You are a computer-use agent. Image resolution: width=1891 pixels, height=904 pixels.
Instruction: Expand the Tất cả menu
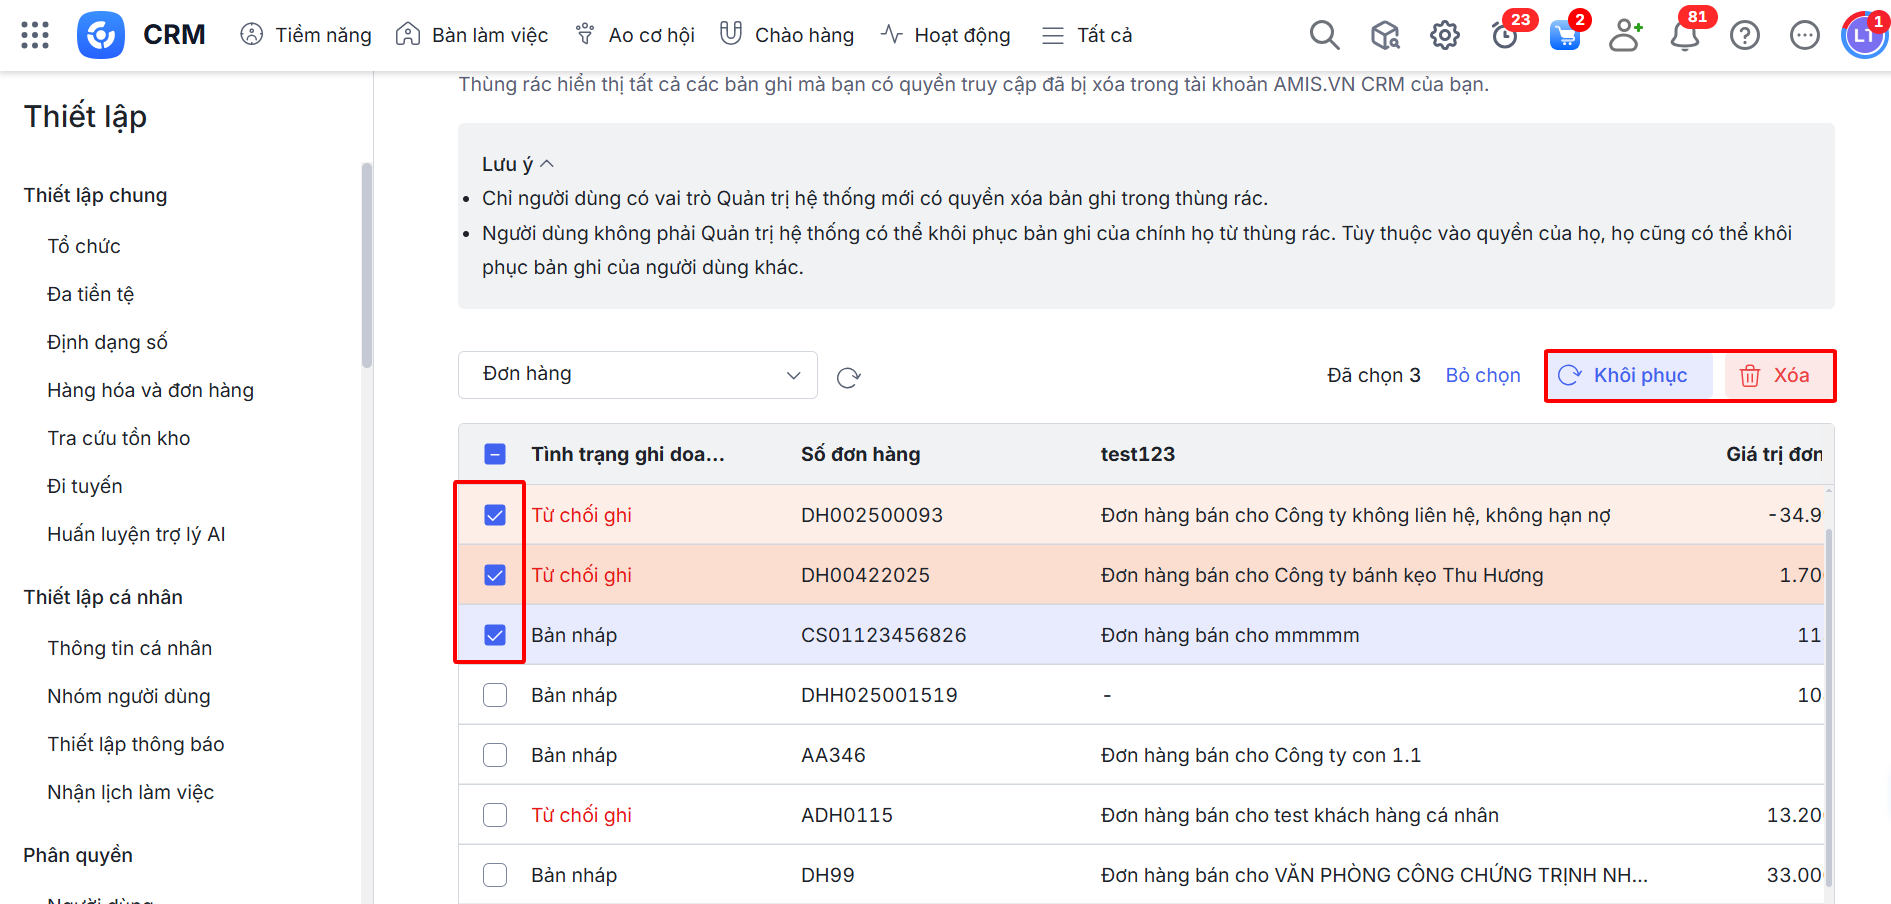tap(1087, 36)
